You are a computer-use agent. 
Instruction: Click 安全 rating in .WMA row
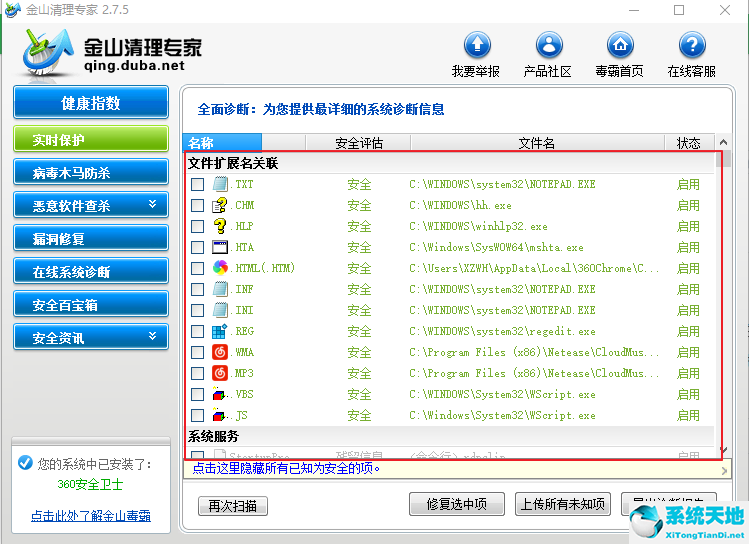pos(359,352)
